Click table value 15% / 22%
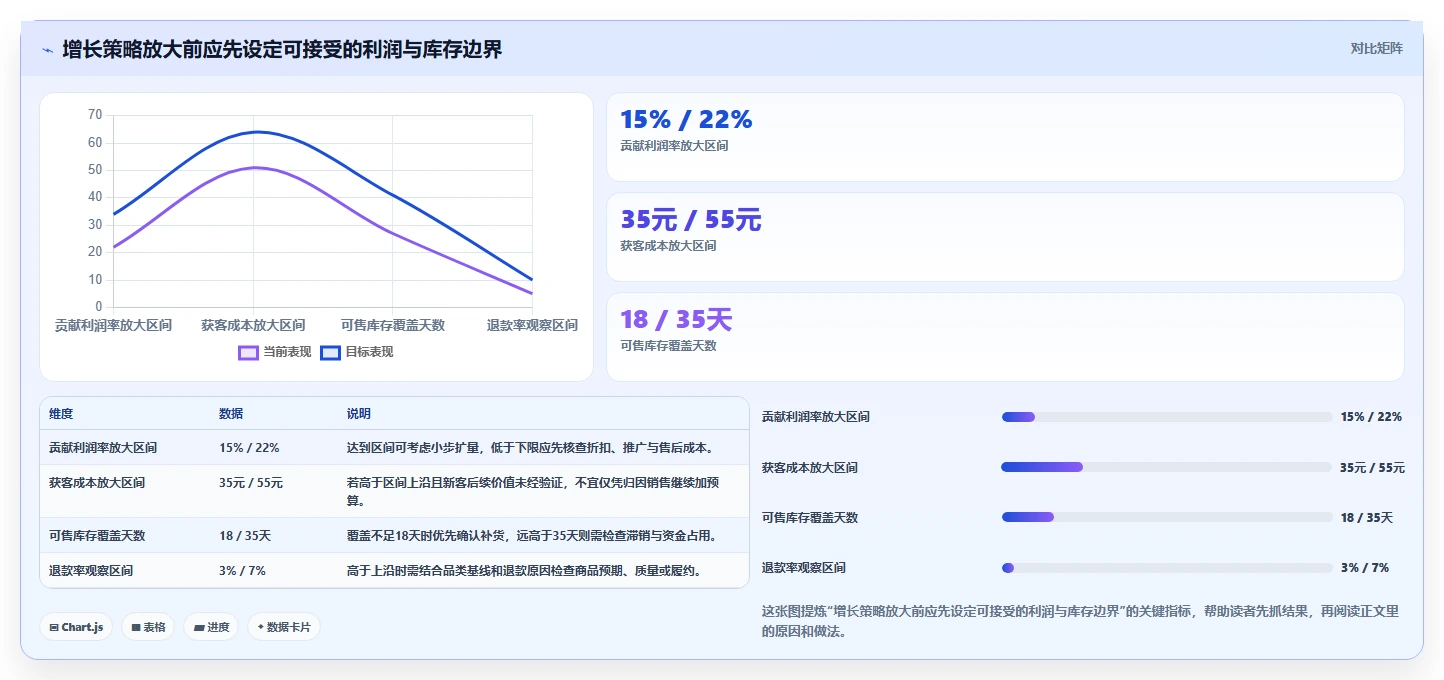1444x680 pixels. tap(249, 448)
